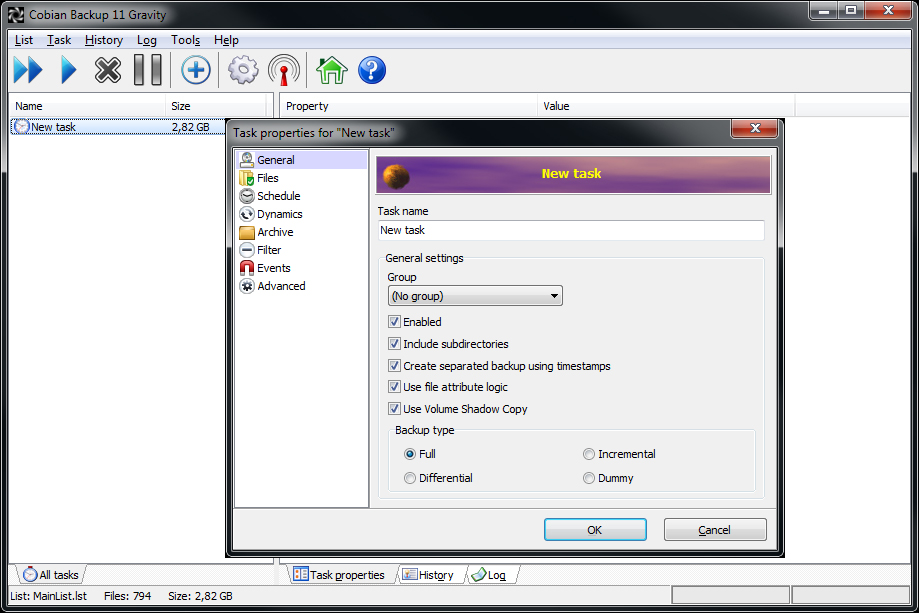Viewport: 919px width, 613px height.
Task: Click the Value column header
Action: point(666,106)
